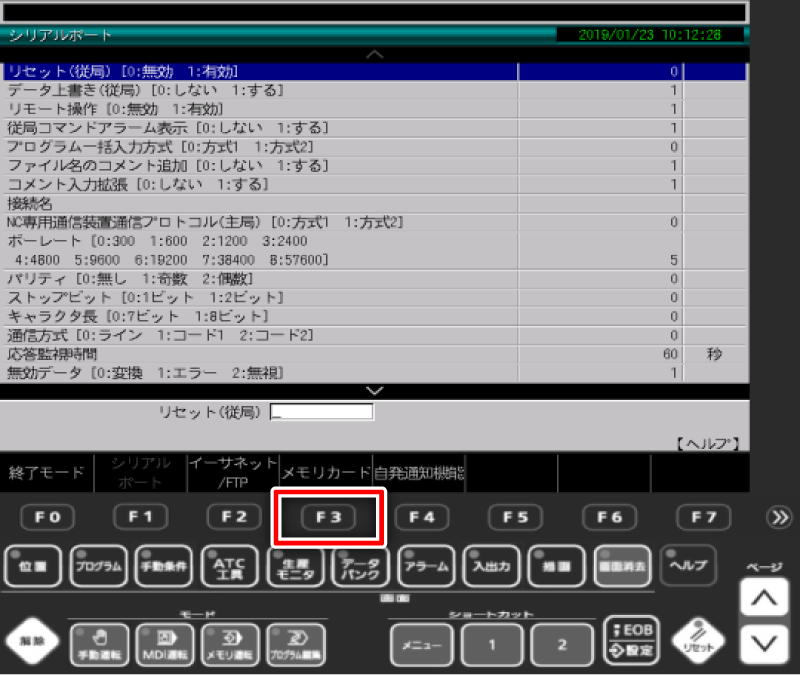Open the アラーム alarm screen
Image resolution: width=800 pixels, height=675 pixels.
pos(426,566)
